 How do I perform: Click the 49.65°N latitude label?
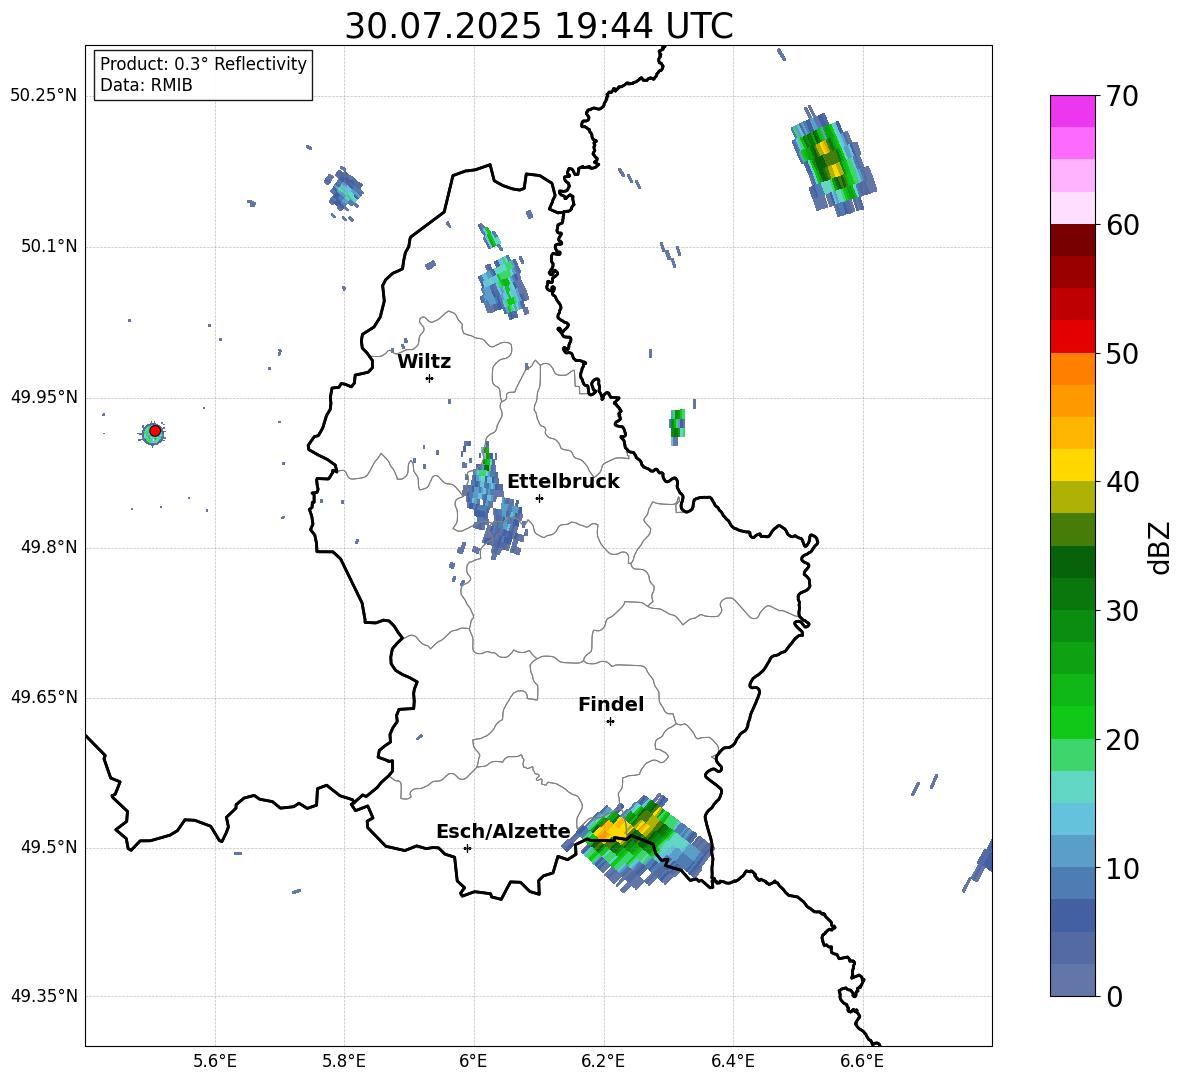point(44,697)
